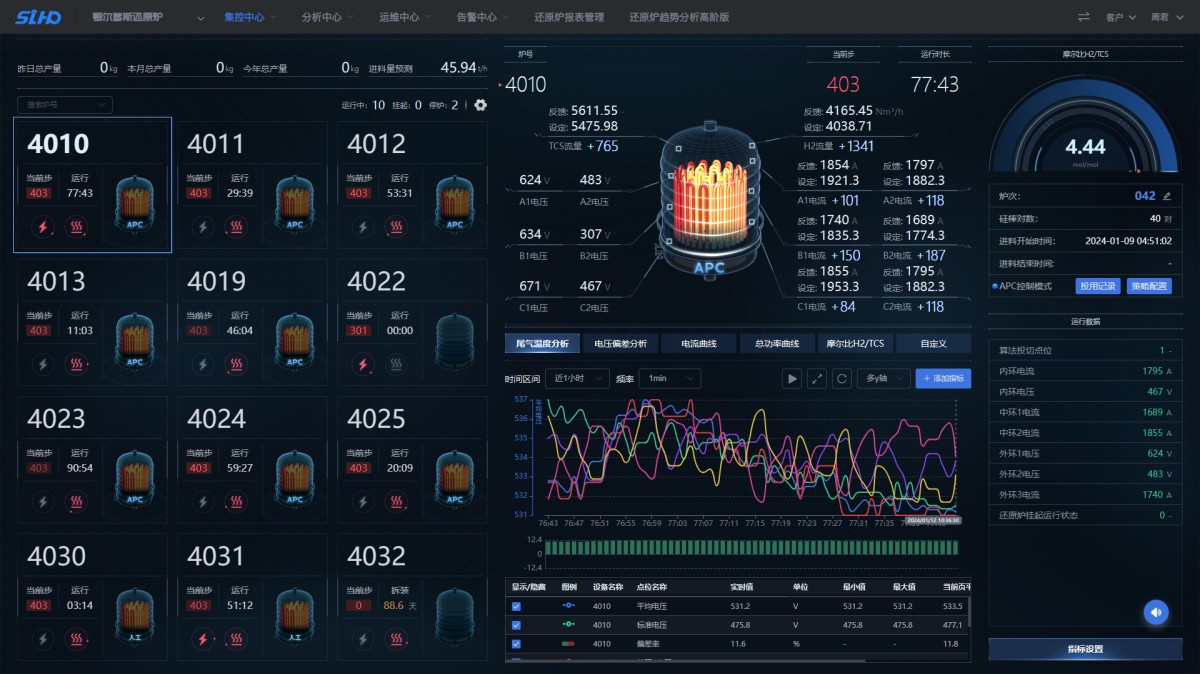Click the swap arrows icon in top bar

pos(1083,17)
